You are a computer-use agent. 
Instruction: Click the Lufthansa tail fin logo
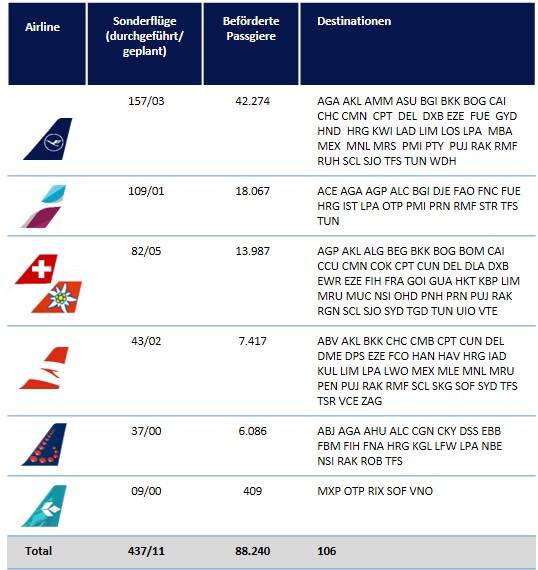48,139
